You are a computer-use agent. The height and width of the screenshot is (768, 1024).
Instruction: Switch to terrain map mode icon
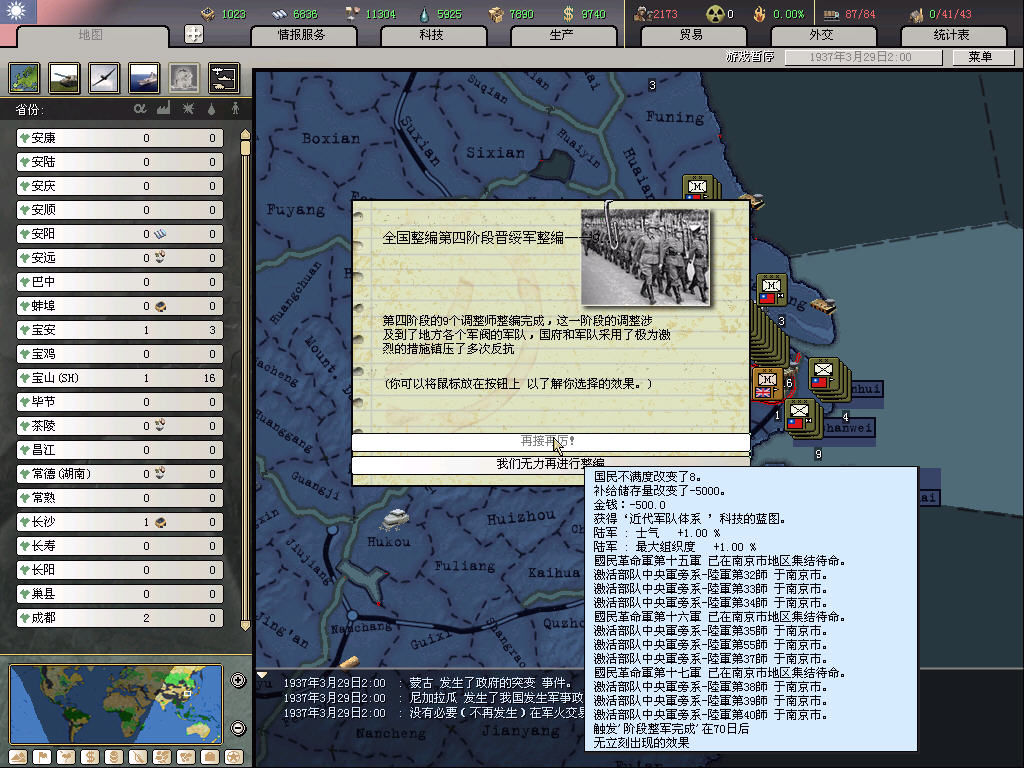tap(18, 756)
